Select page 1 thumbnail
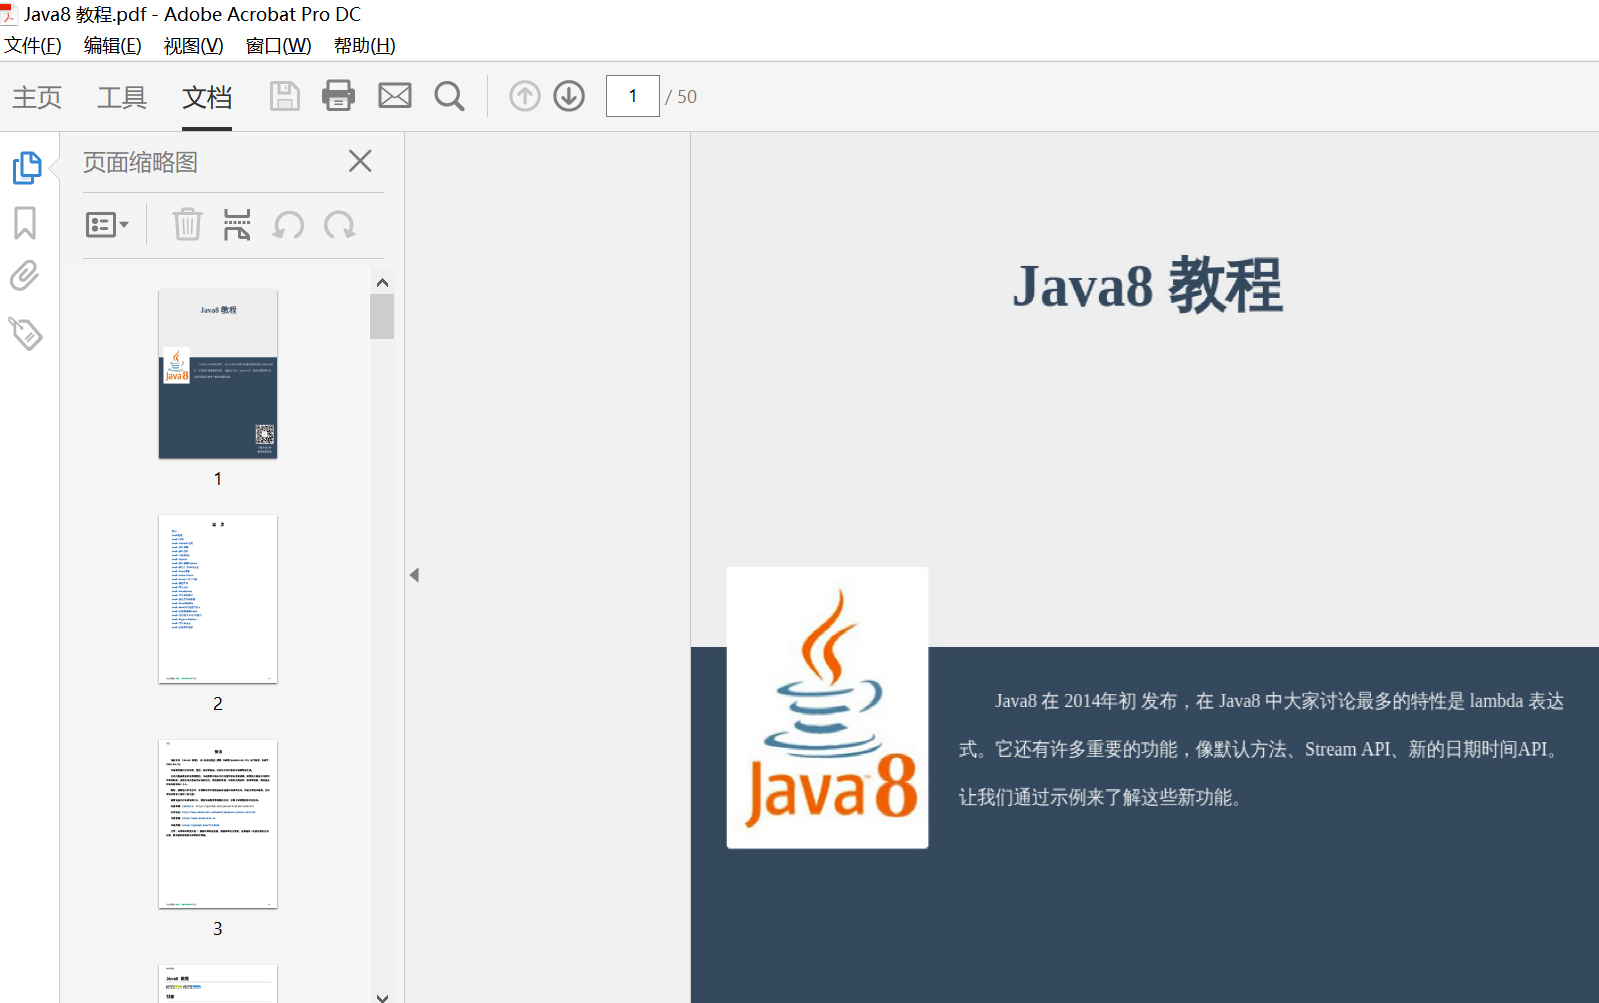Viewport: 1599px width, 1003px height. [218, 375]
